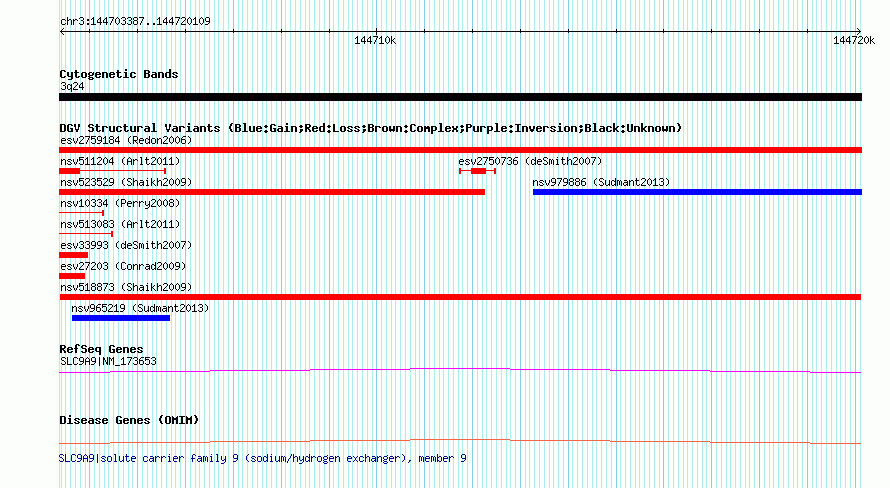Click the long red bar under nsv518873
The width and height of the screenshot is (890, 488).
[460, 297]
